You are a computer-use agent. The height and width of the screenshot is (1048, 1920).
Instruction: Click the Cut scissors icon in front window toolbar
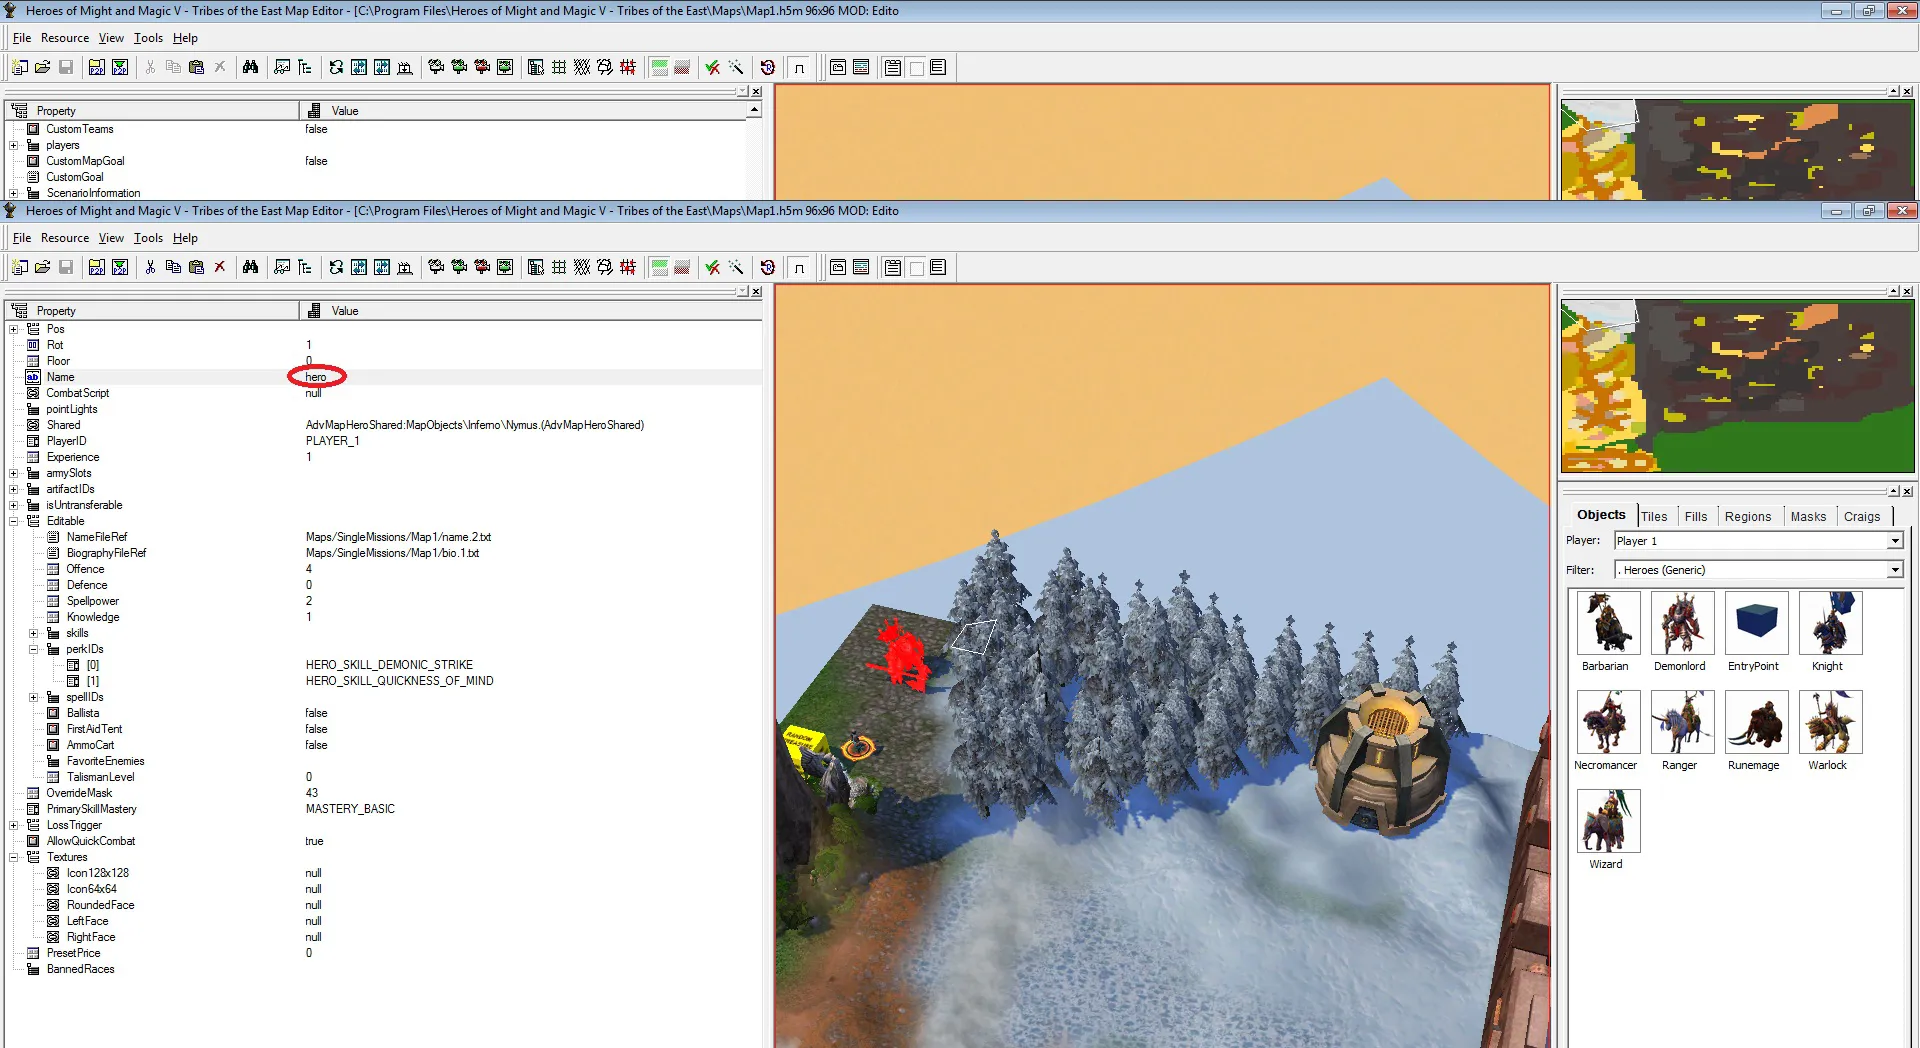pos(150,267)
